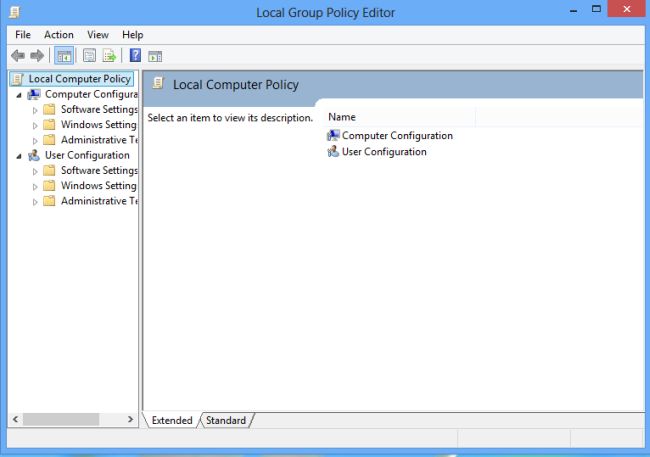Maximize the Local Group Policy Editor window

pyautogui.click(x=596, y=9)
